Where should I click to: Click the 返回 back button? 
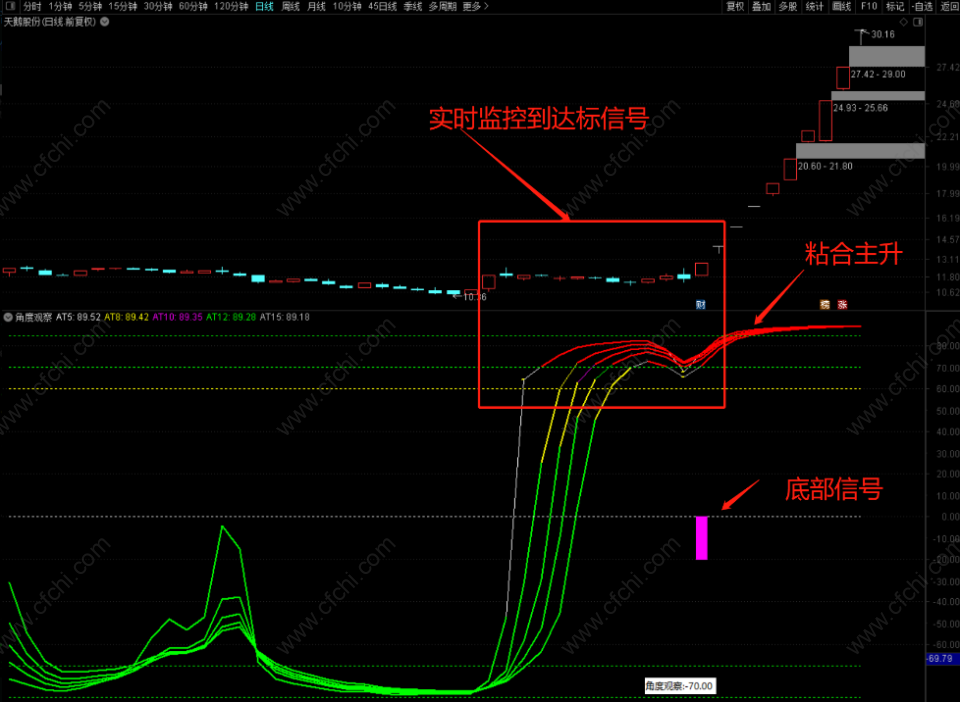(x=950, y=6)
